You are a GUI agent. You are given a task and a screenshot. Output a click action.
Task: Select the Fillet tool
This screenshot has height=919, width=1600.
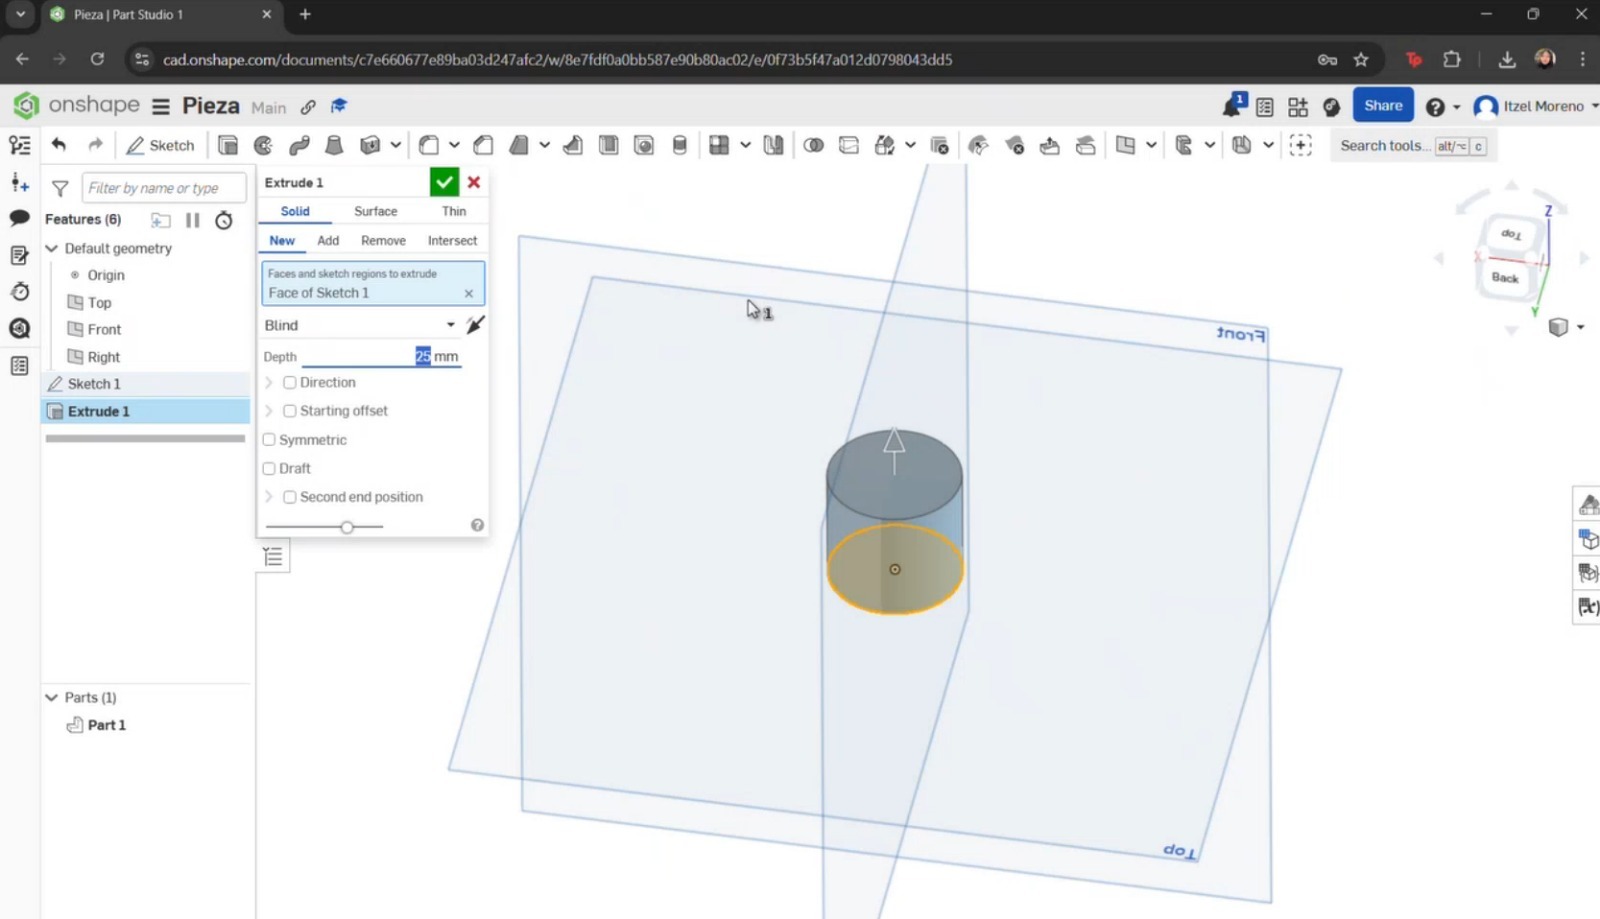[429, 145]
